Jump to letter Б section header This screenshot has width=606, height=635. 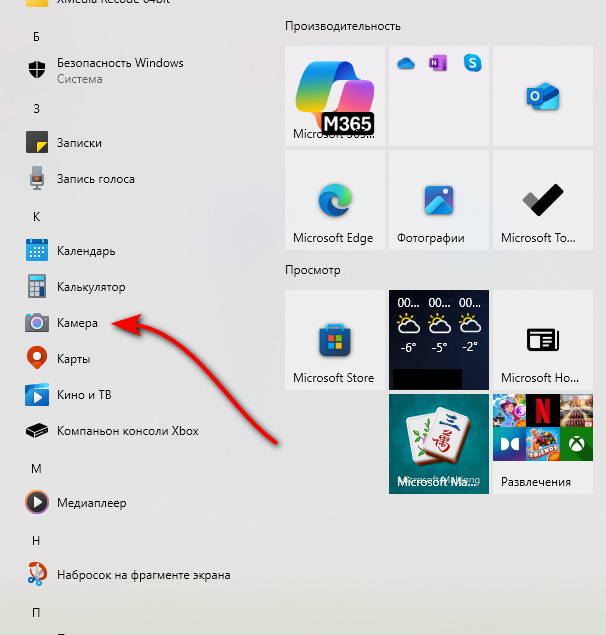pyautogui.click(x=36, y=37)
